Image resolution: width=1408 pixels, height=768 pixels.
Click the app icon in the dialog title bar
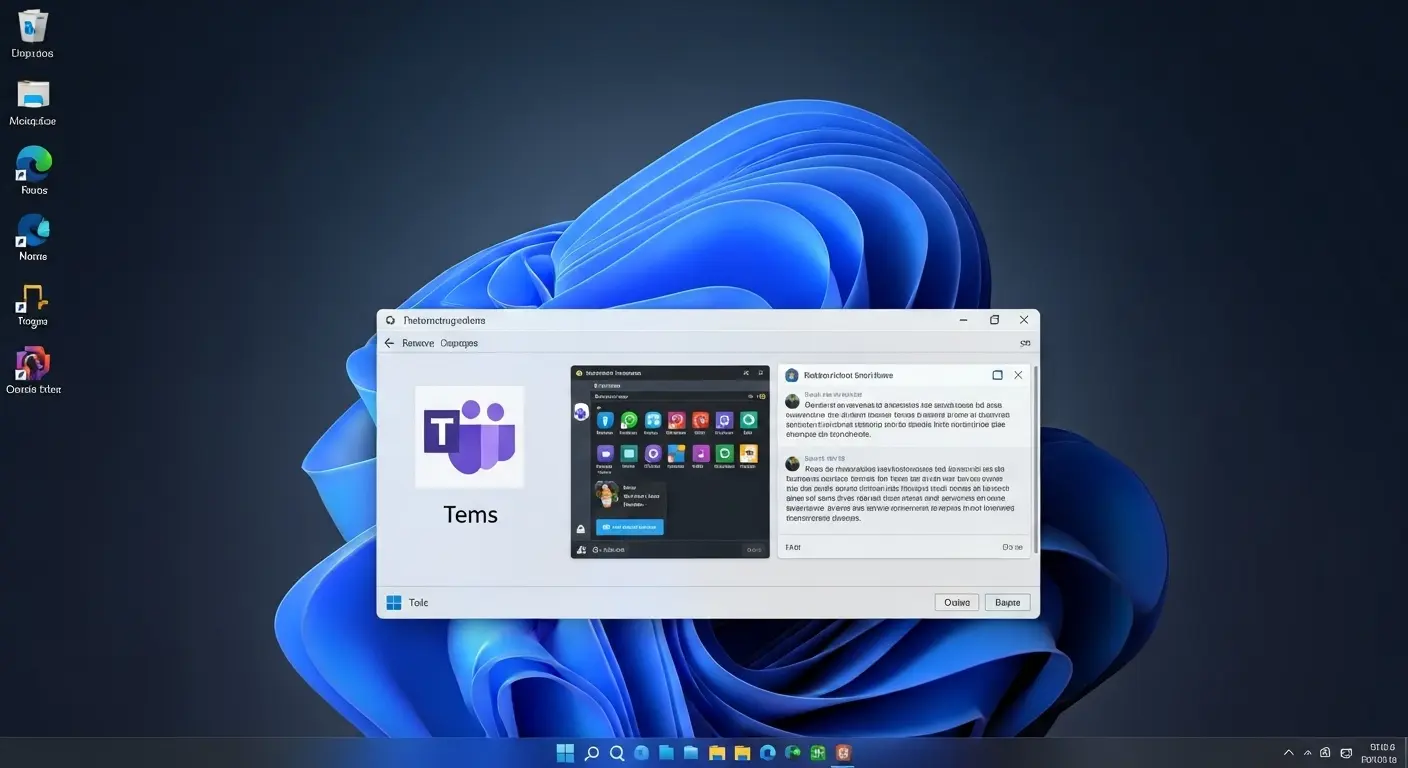pyautogui.click(x=391, y=321)
